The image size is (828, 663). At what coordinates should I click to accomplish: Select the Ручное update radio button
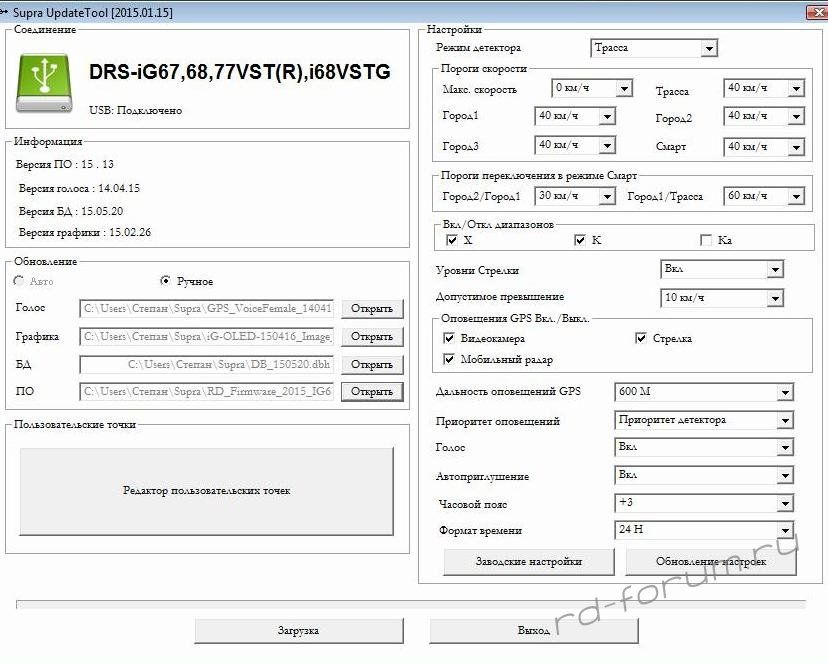[x=166, y=281]
